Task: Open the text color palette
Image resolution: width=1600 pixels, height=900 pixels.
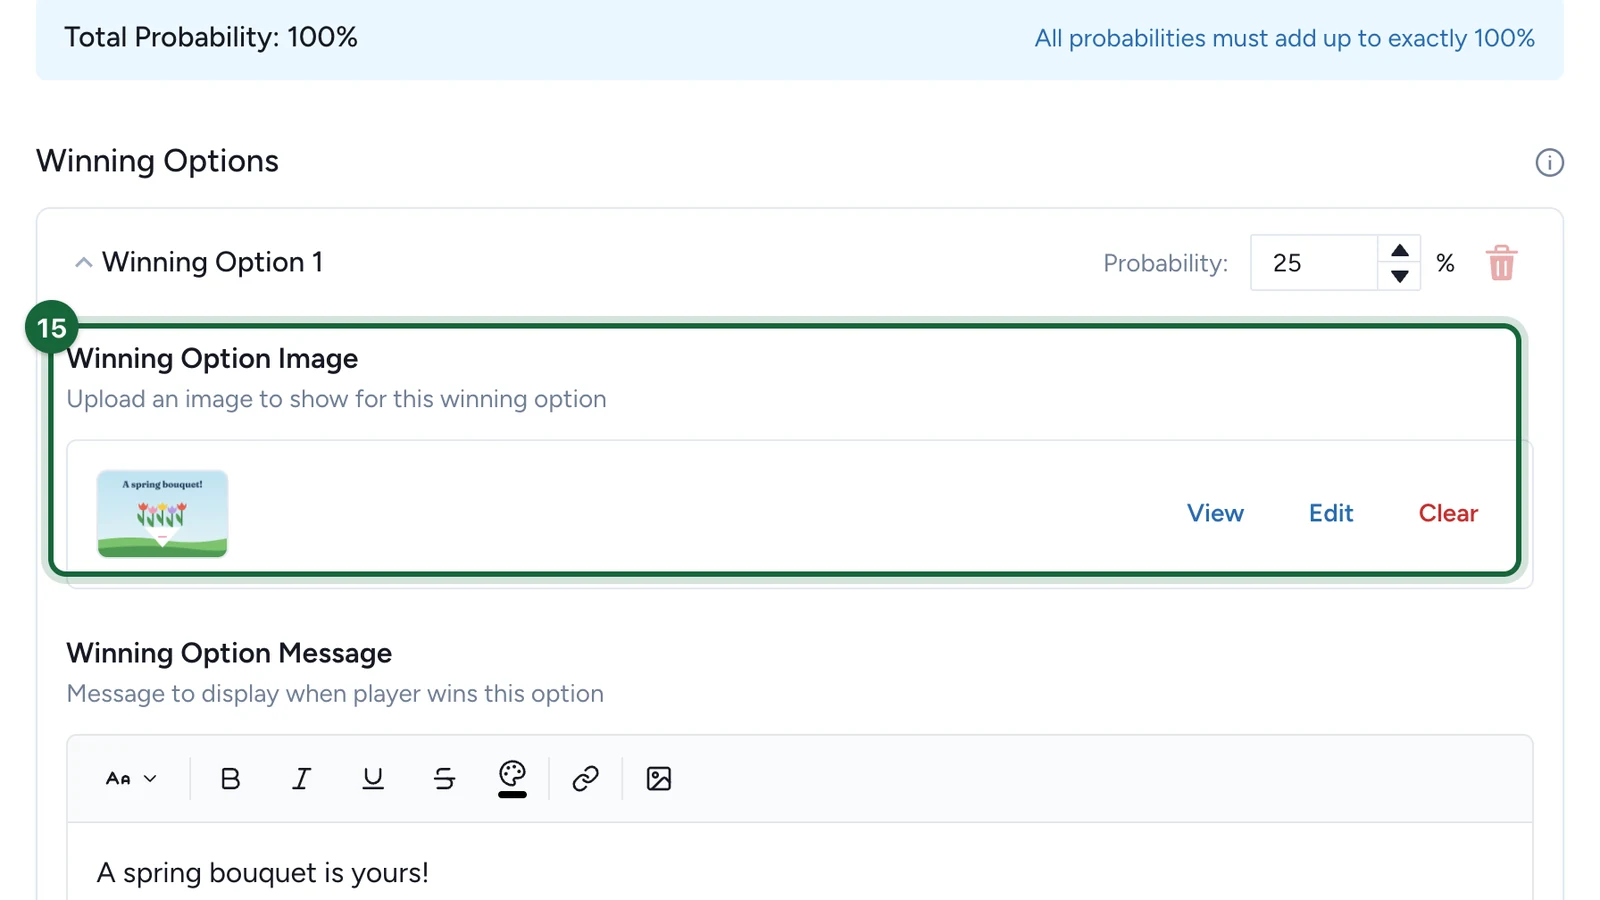Action: click(512, 778)
